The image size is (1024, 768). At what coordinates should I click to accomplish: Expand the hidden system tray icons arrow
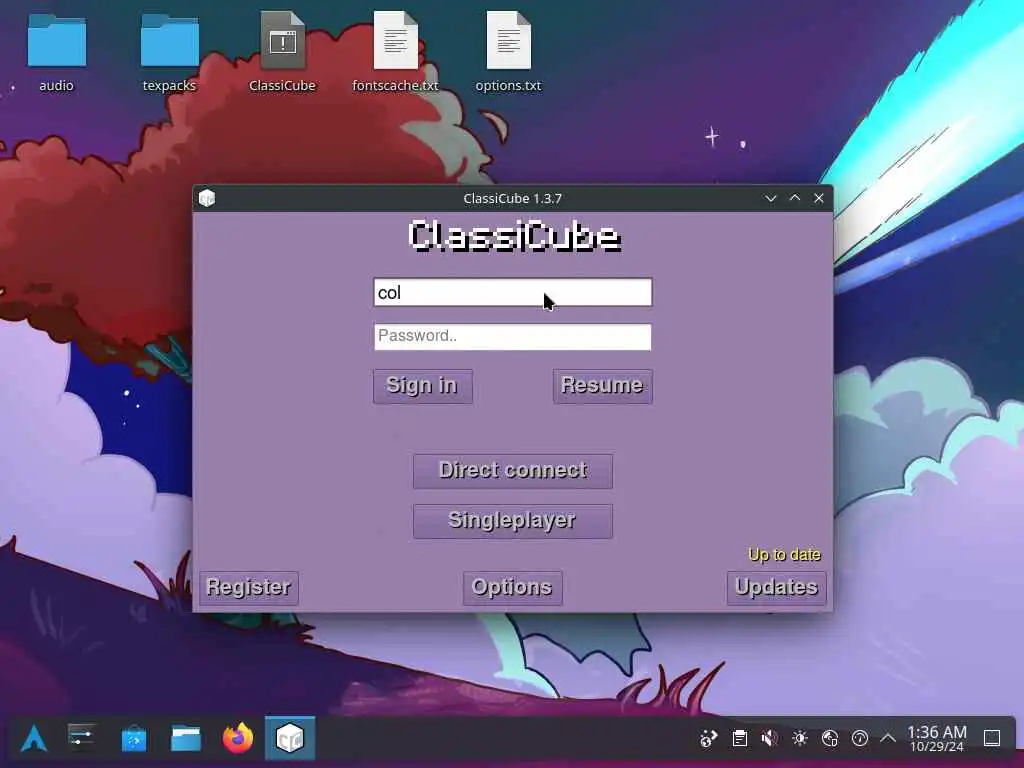(x=888, y=739)
